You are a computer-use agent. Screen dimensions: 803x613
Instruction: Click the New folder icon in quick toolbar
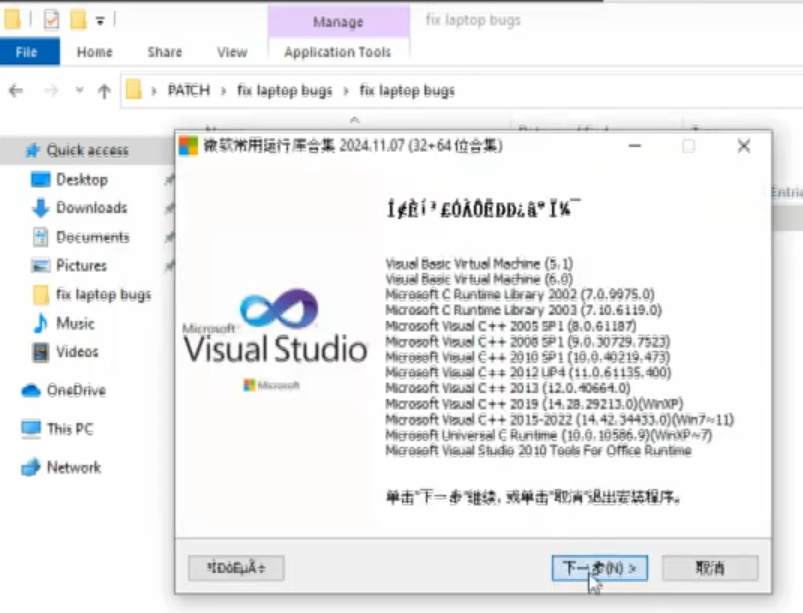point(78,20)
